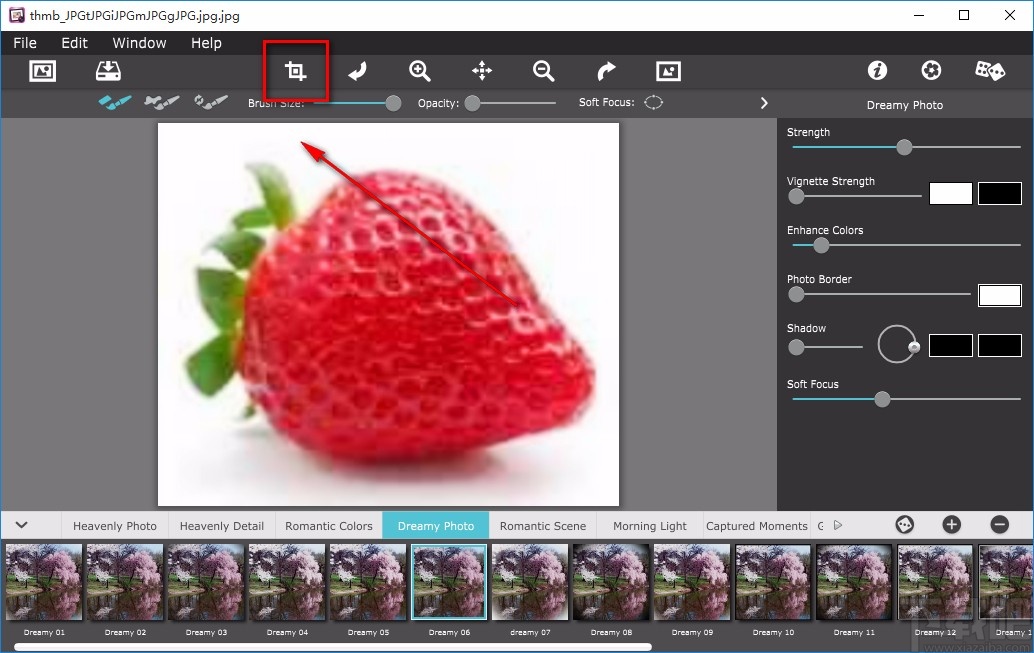Image resolution: width=1034 pixels, height=653 pixels.
Task: Expand side panel using the right chevron
Action: [764, 103]
